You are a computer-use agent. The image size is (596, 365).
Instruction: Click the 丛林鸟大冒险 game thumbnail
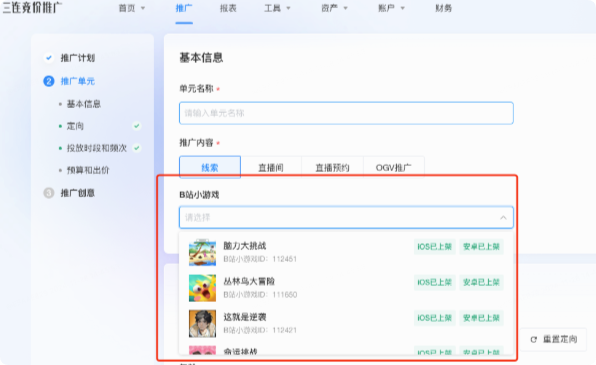click(202, 288)
